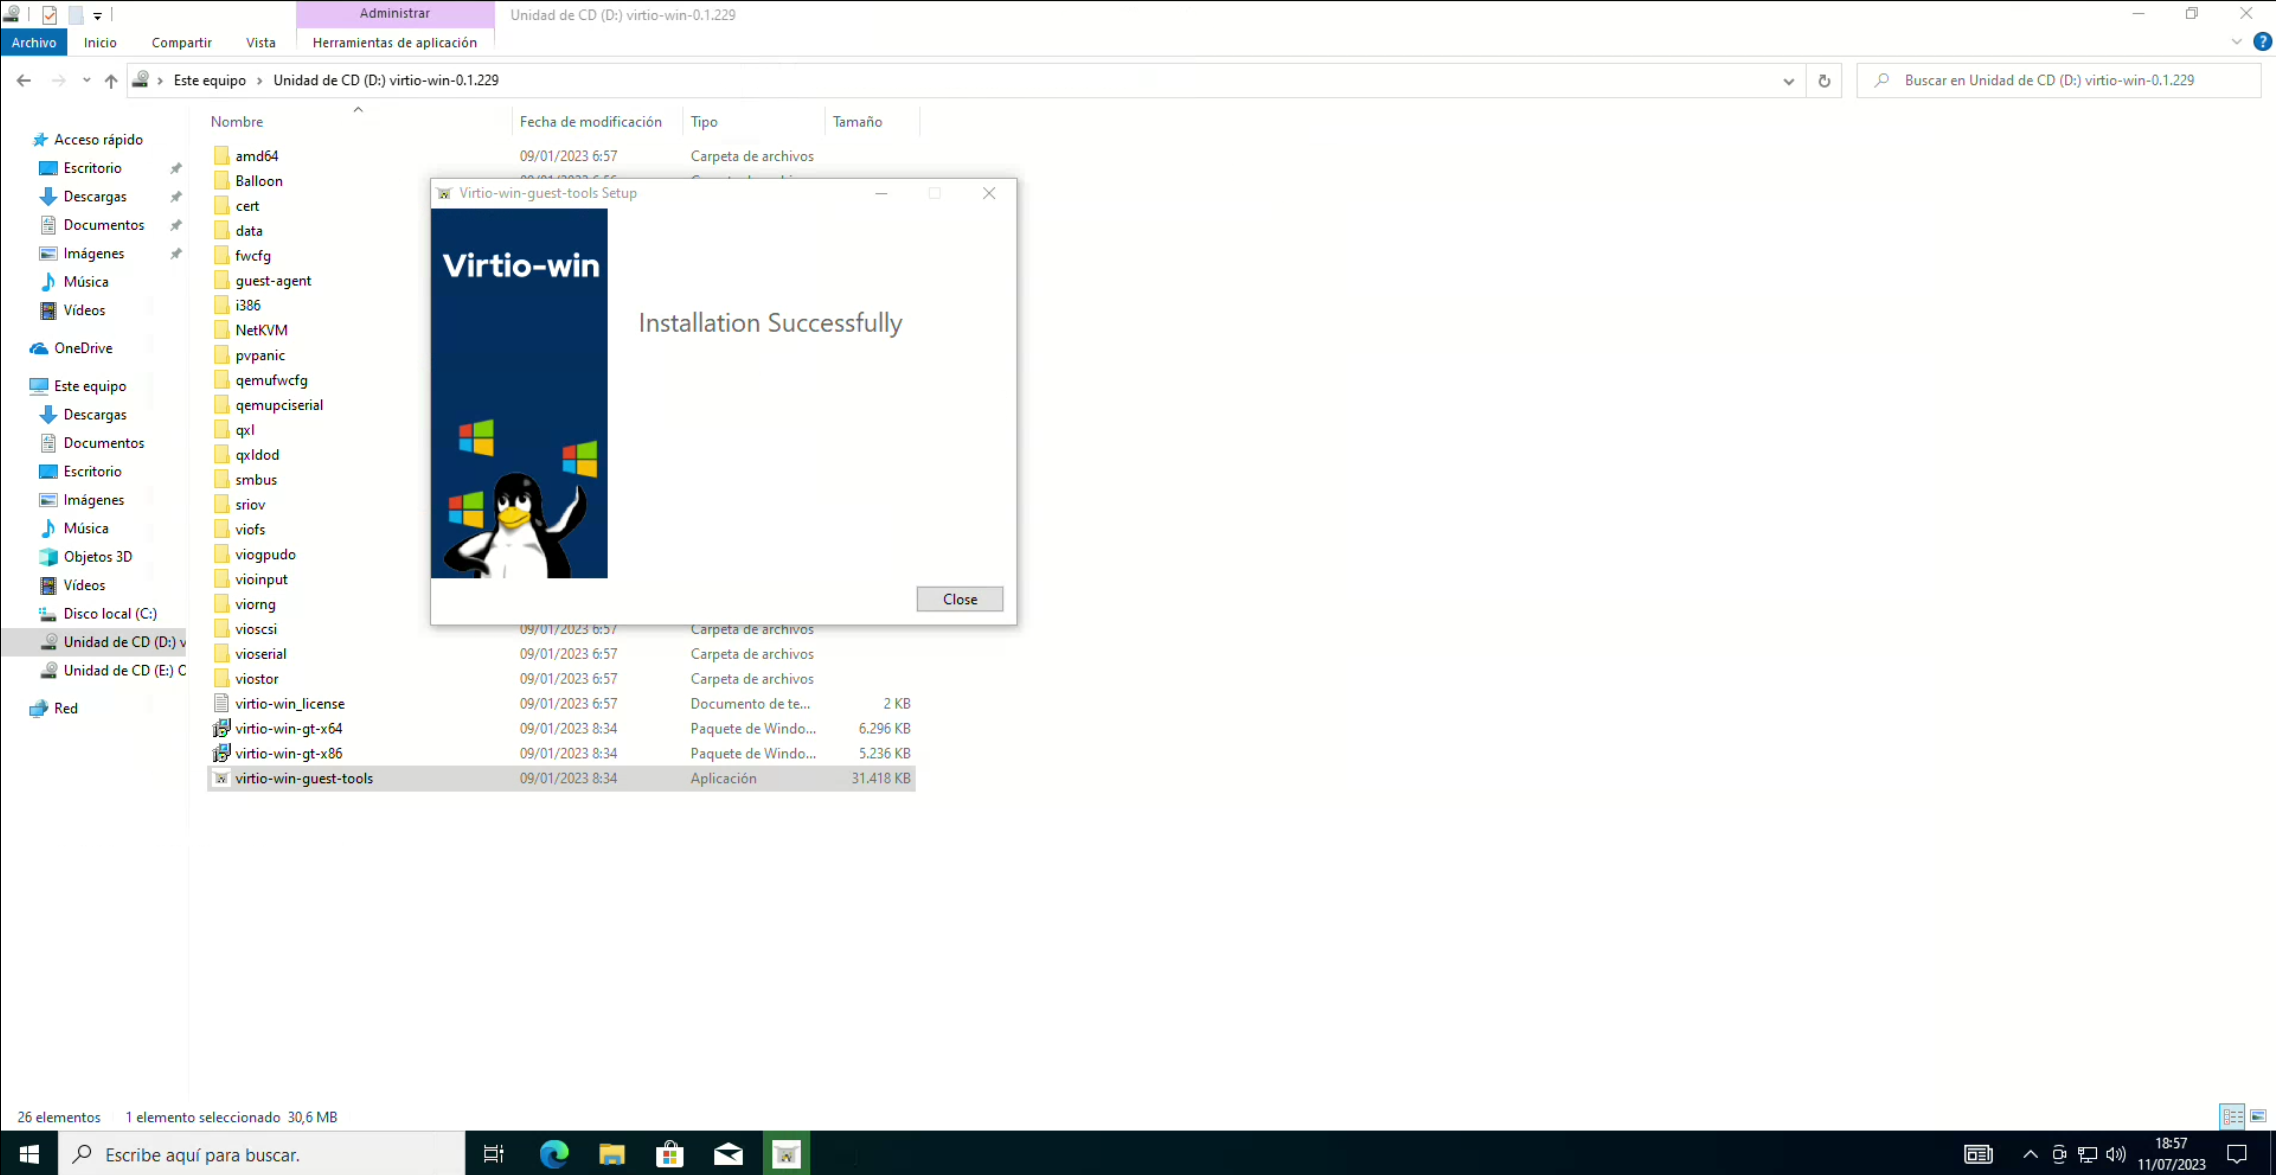Switch to the Vista ribbon tab
This screenshot has height=1175, width=2276.
pyautogui.click(x=260, y=42)
